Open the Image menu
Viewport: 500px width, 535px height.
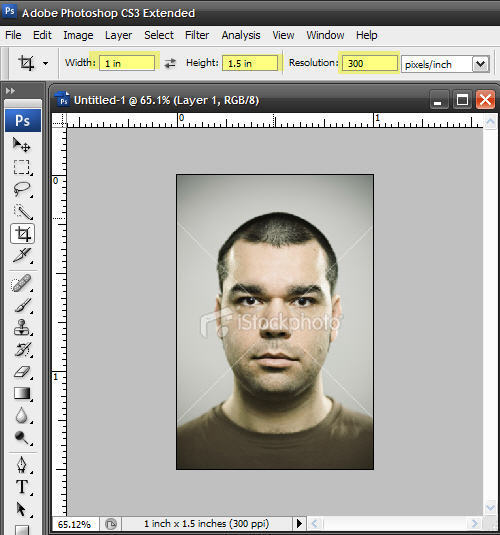[x=78, y=35]
